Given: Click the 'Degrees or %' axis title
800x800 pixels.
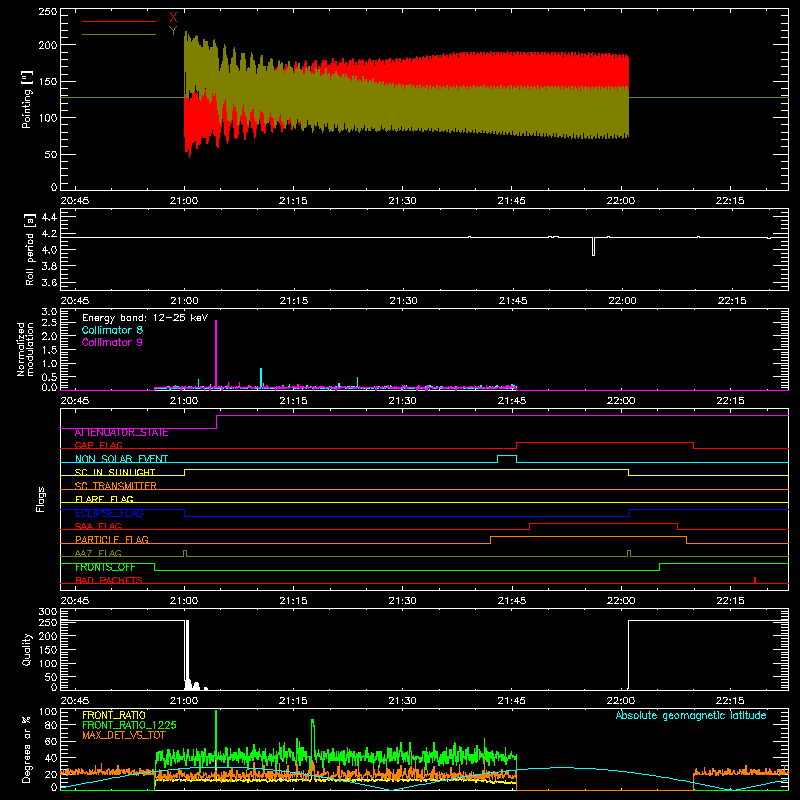Looking at the screenshot, I should tap(27, 749).
